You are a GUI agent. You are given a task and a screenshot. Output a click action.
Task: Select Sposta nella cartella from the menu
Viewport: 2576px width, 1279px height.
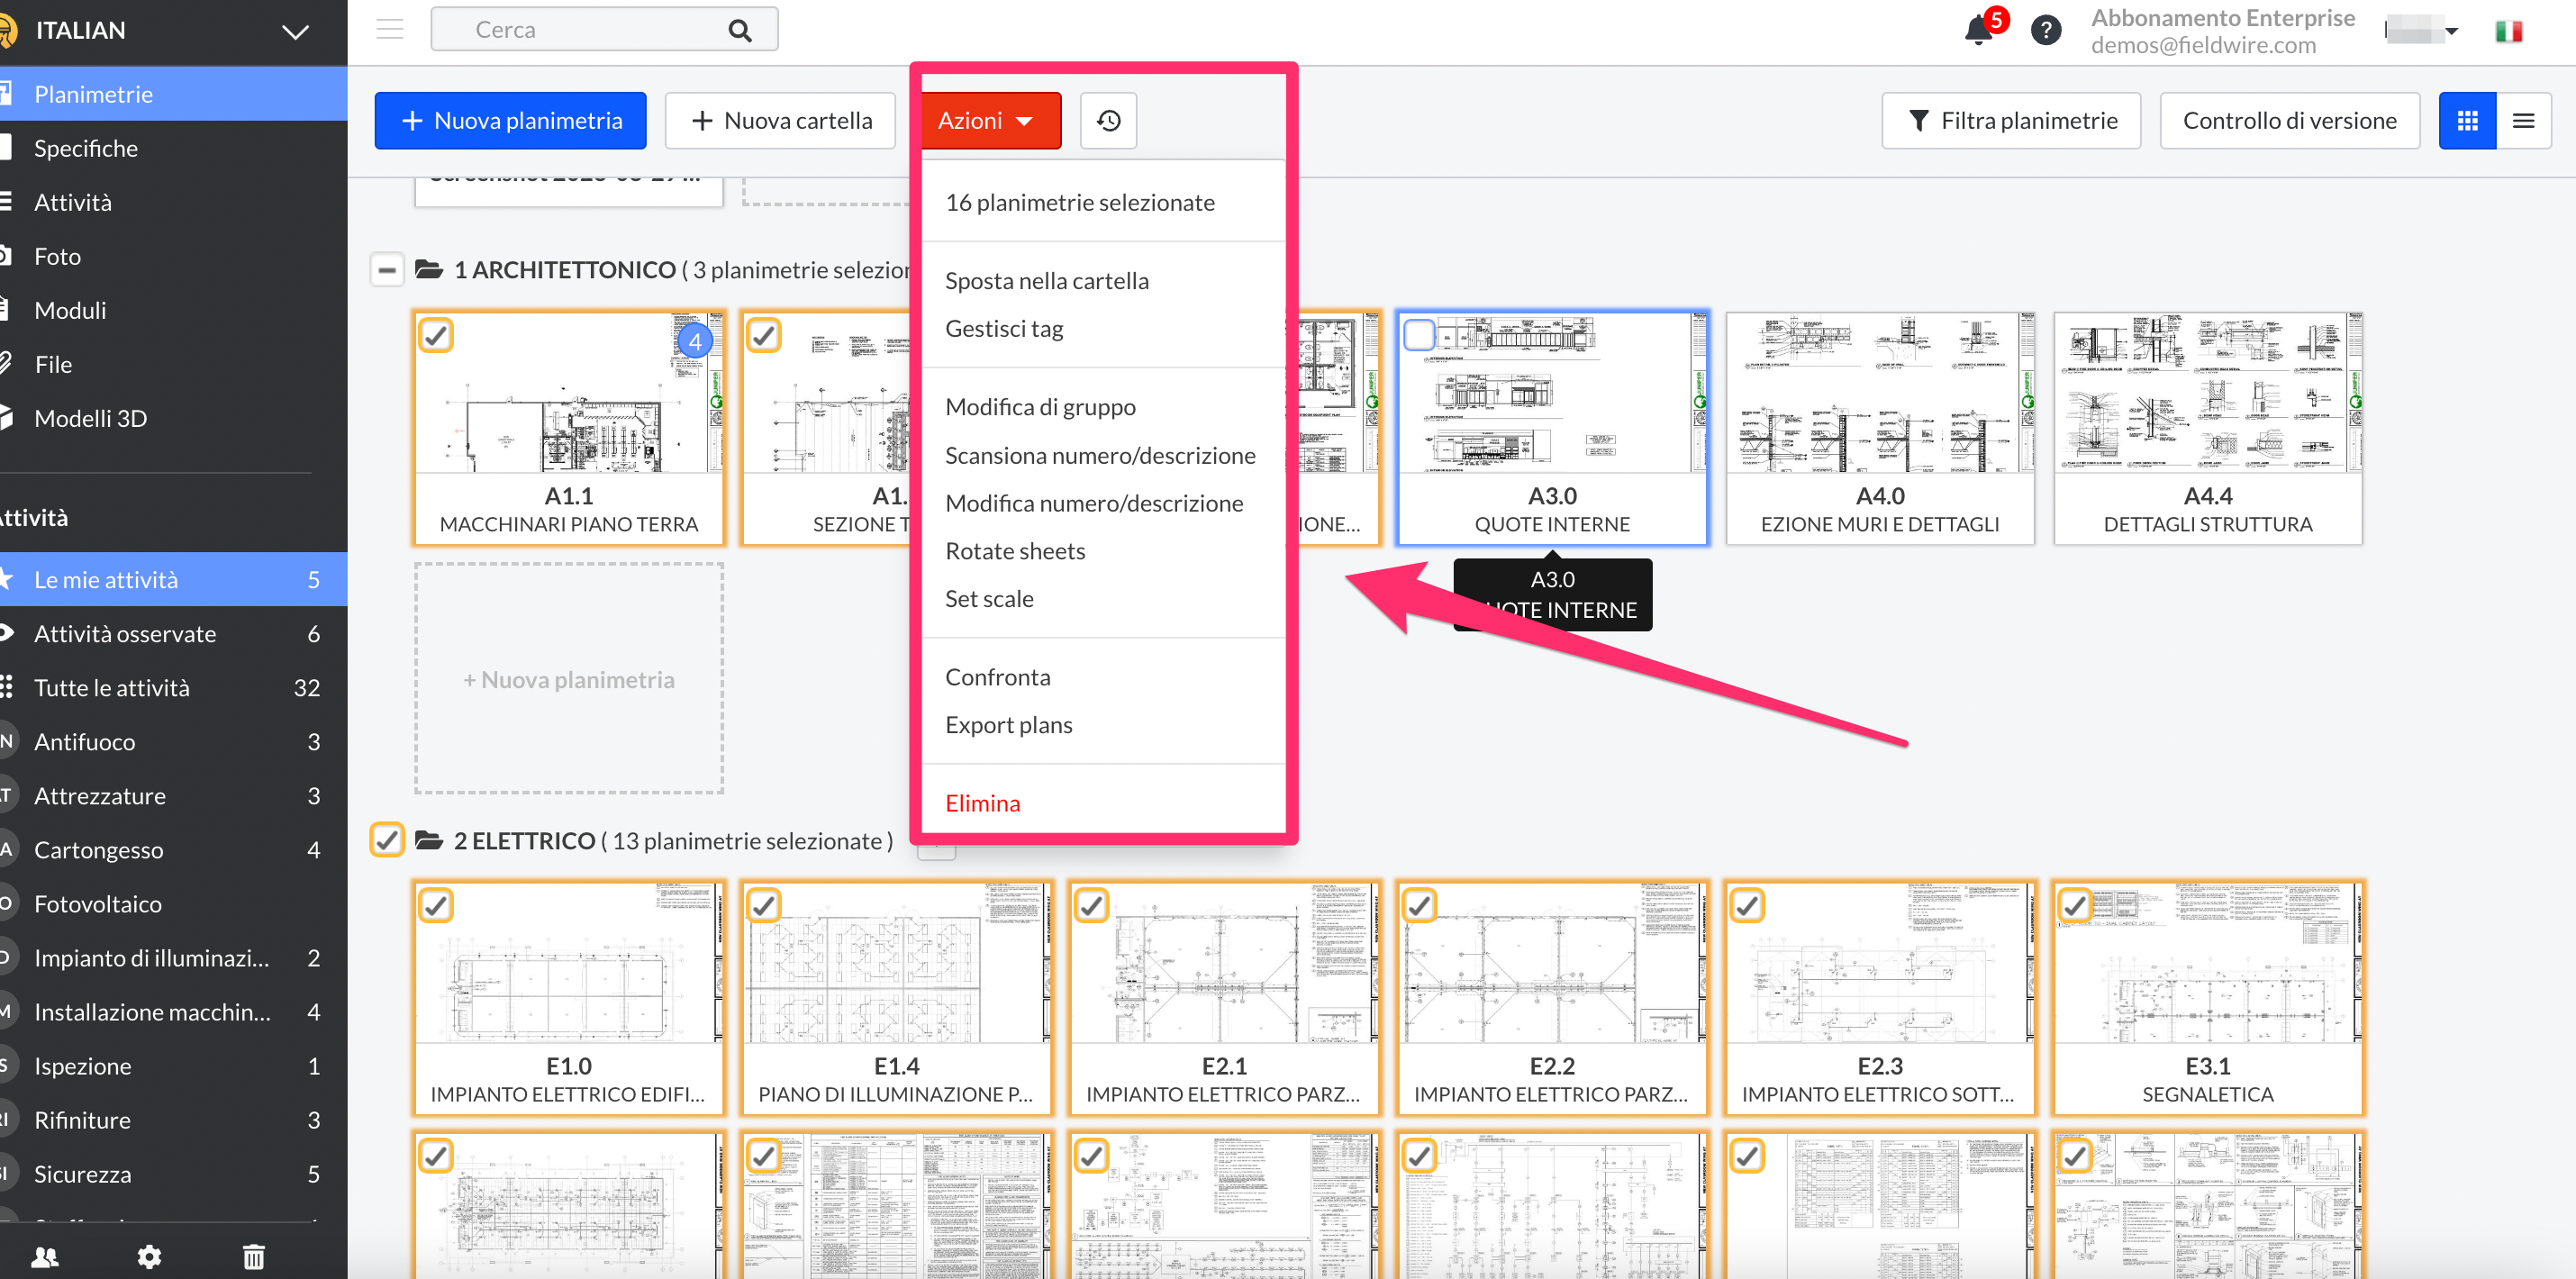tap(1046, 281)
